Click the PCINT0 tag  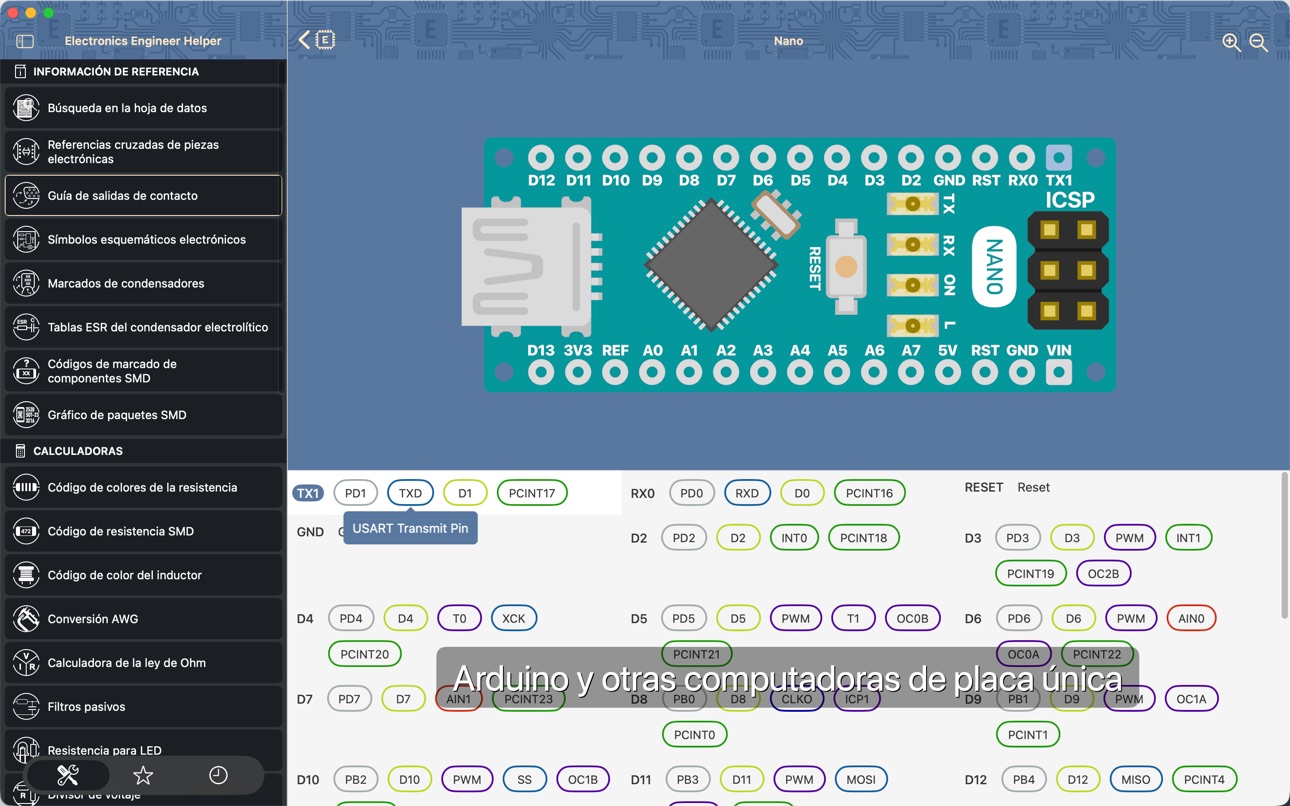(x=694, y=735)
